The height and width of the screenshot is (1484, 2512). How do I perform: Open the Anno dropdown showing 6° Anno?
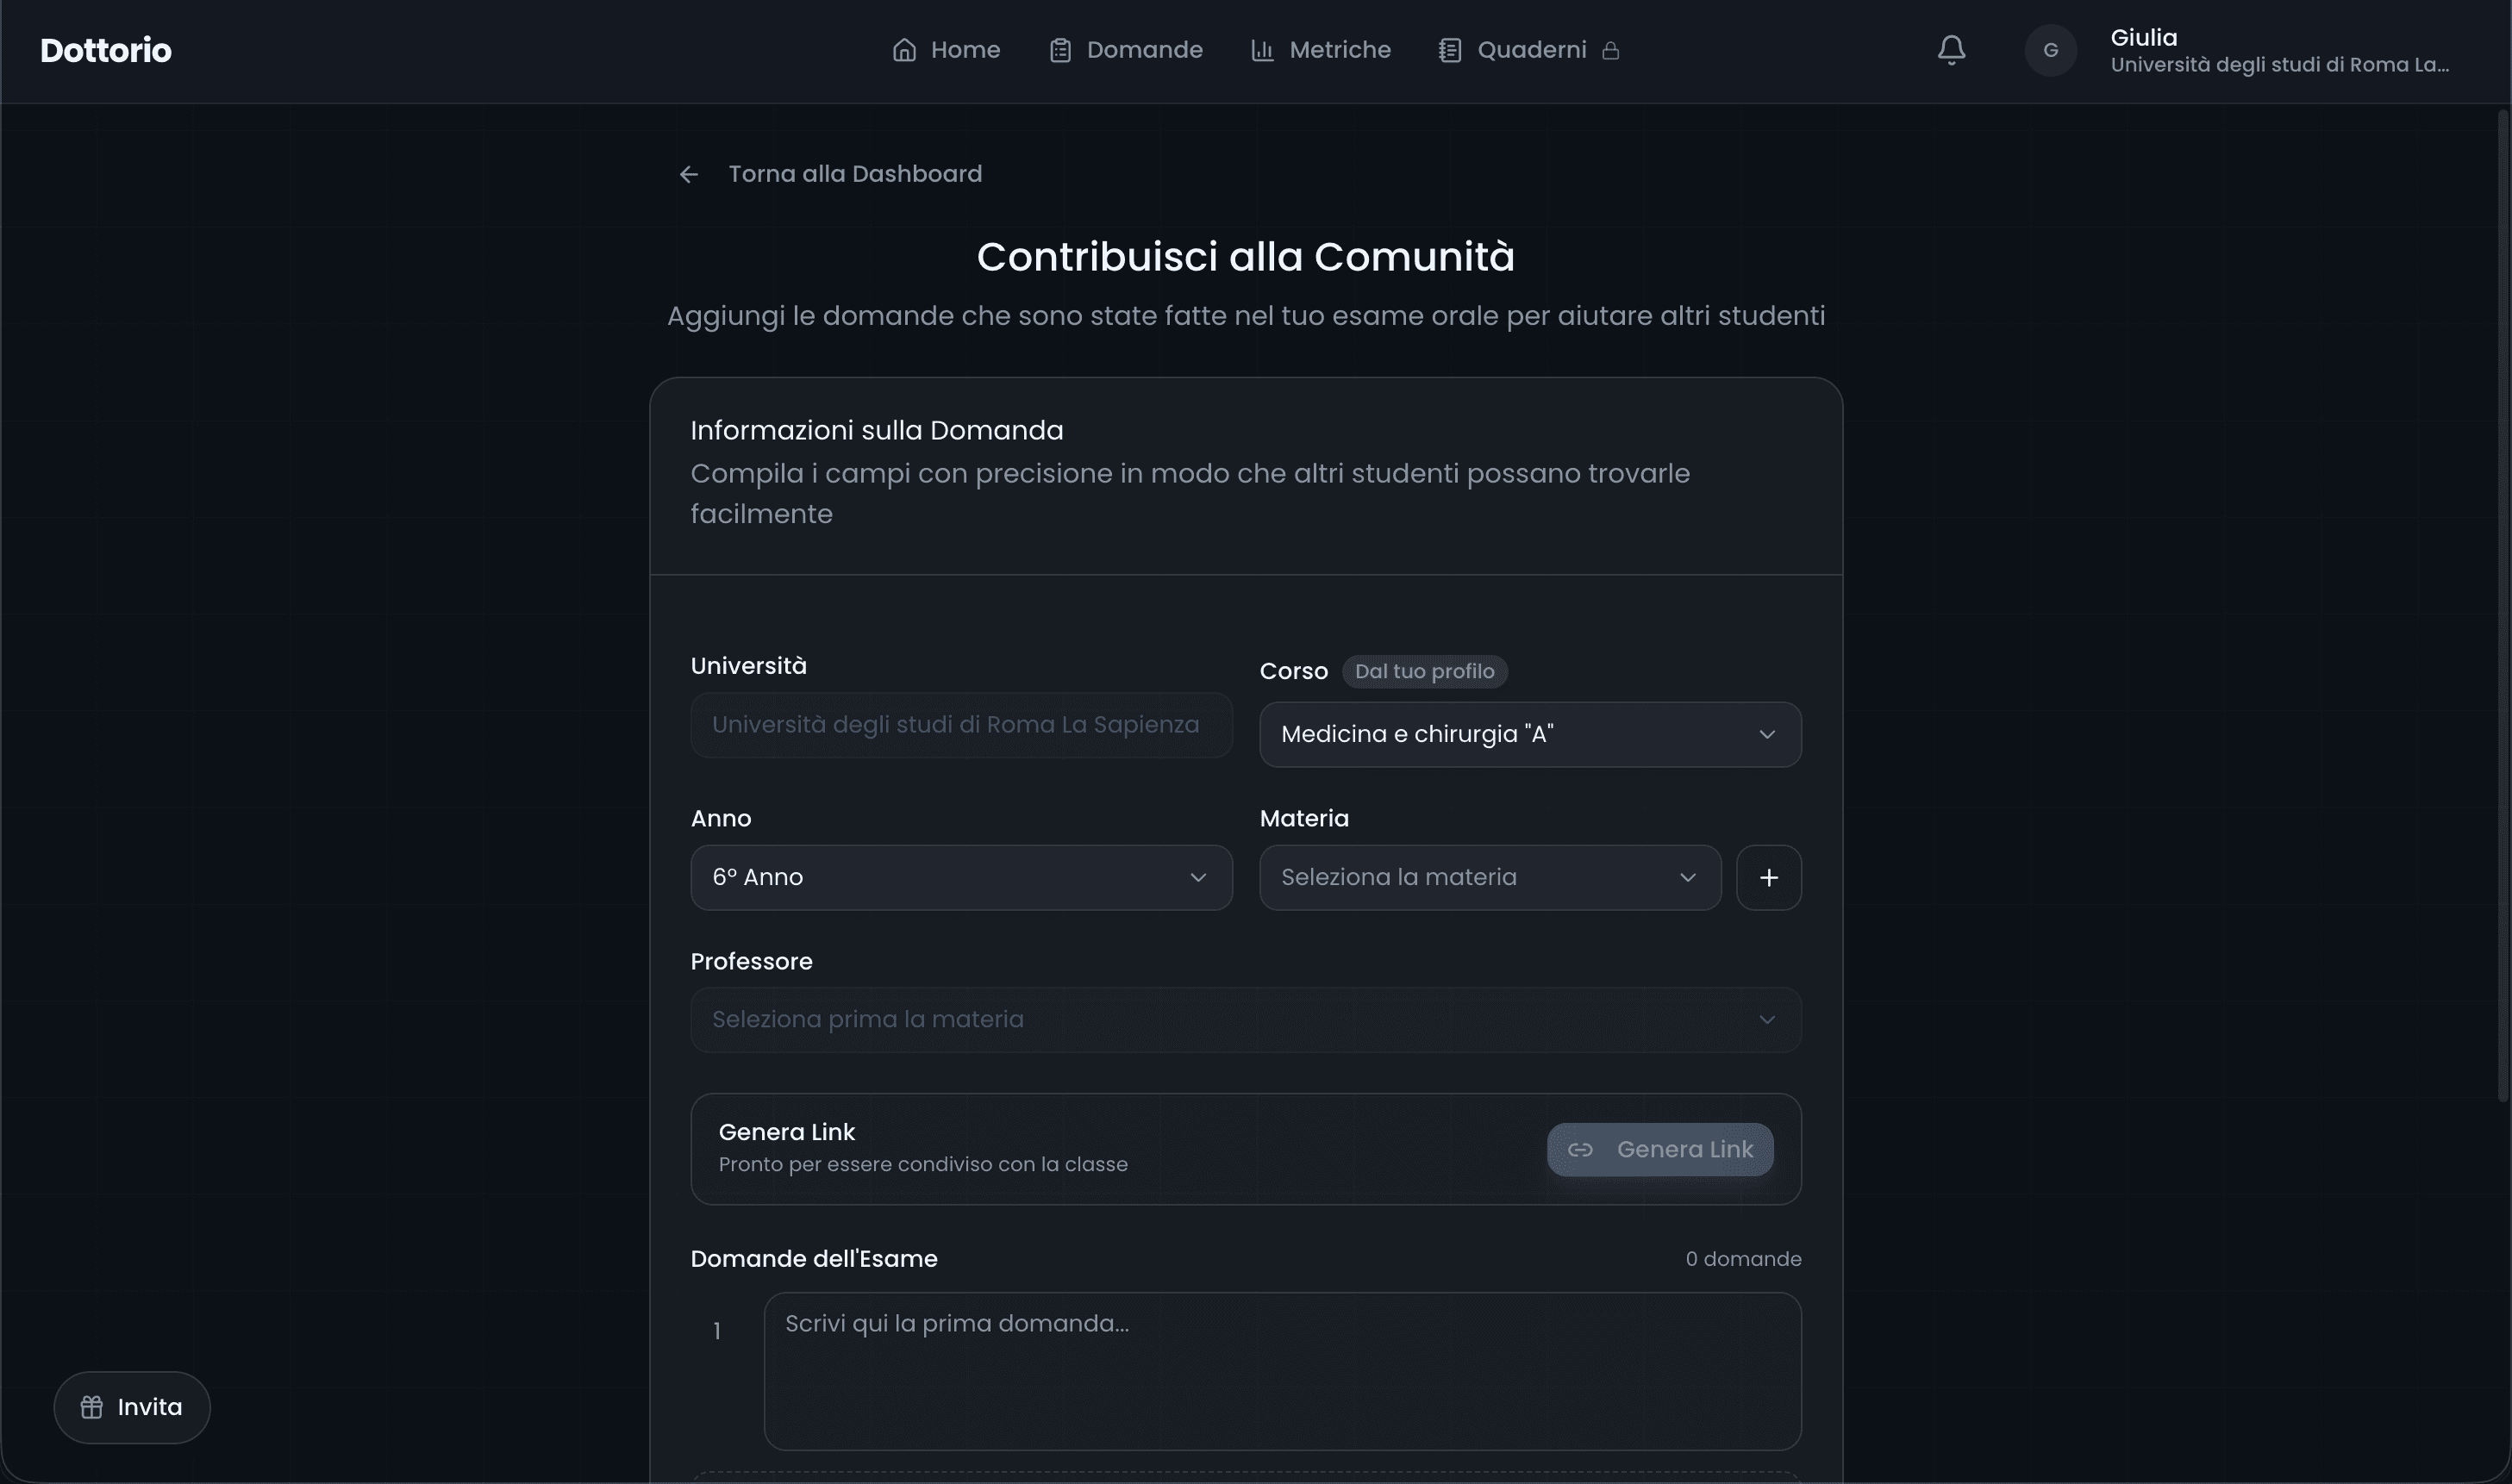(x=961, y=877)
